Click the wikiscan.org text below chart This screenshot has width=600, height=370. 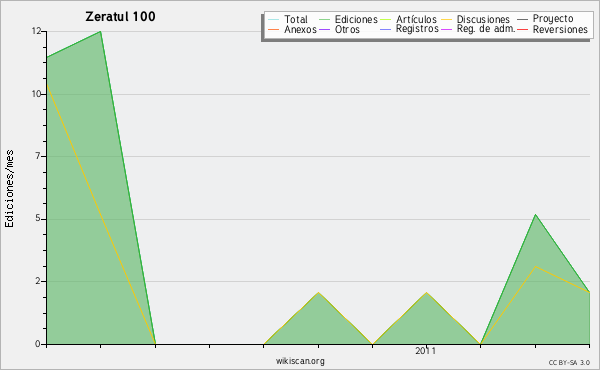pos(300,361)
